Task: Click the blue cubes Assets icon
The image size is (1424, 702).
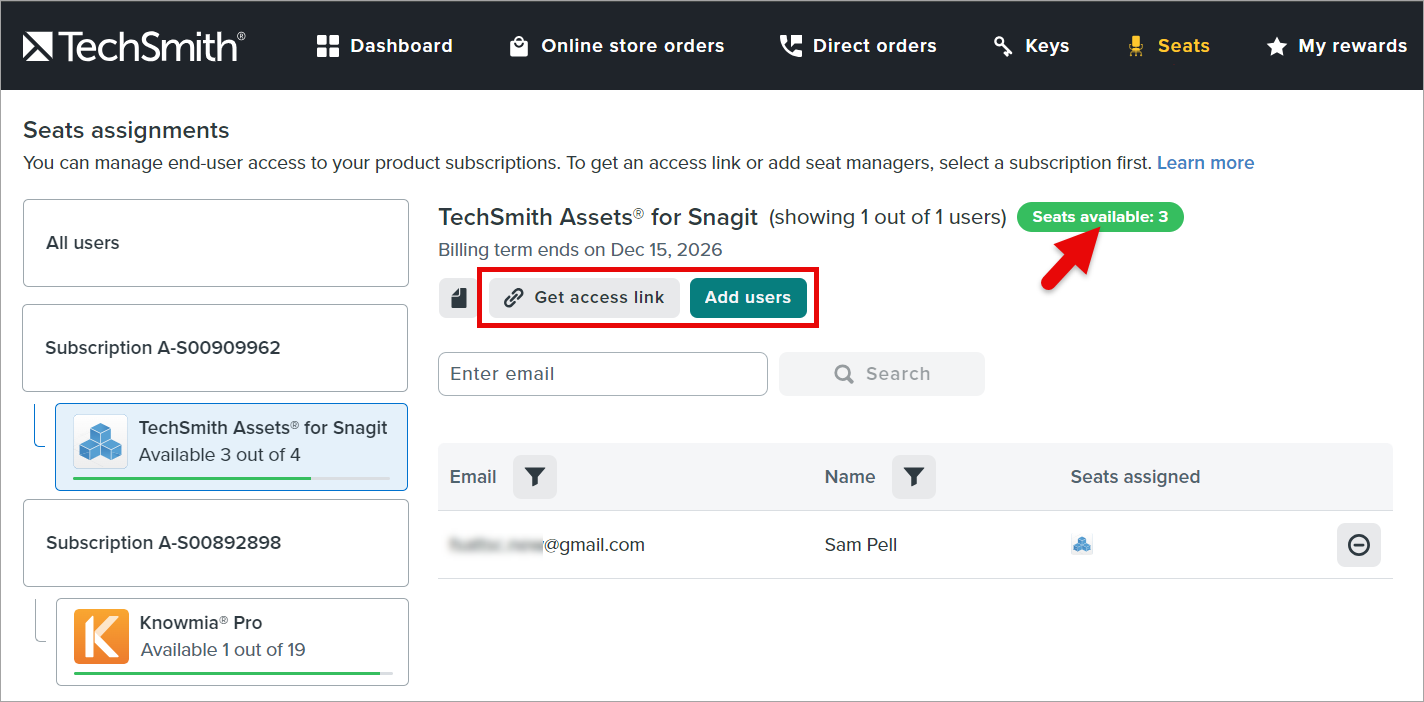Action: [x=100, y=441]
